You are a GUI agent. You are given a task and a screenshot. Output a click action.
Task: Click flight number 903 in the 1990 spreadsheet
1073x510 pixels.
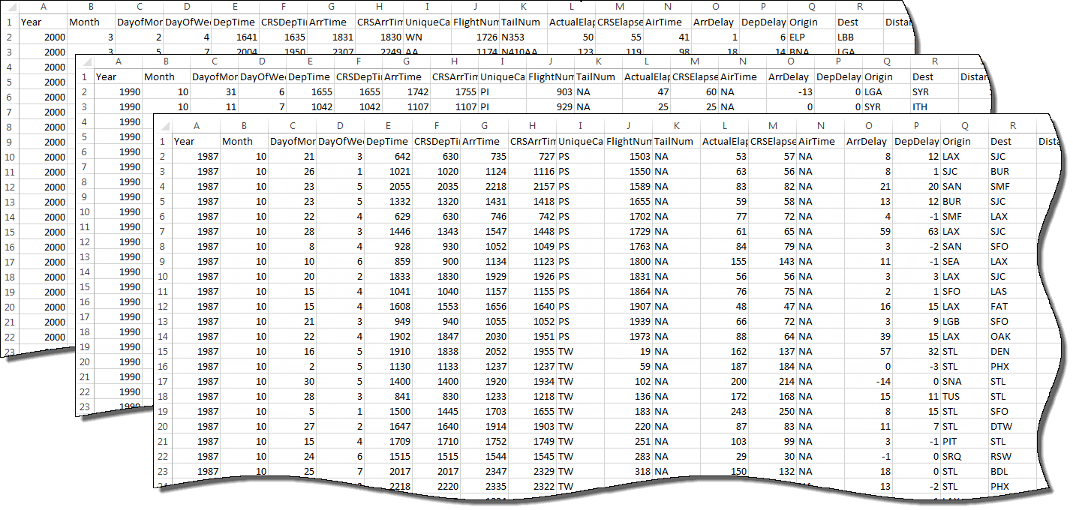(550, 92)
